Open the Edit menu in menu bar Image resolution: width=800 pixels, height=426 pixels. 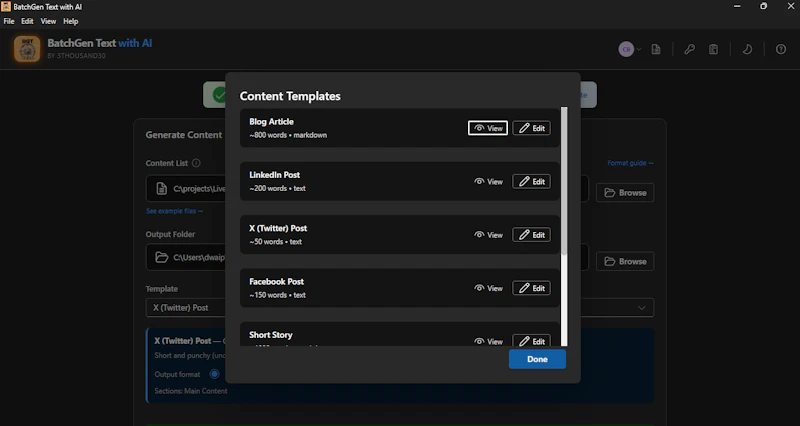click(x=27, y=21)
